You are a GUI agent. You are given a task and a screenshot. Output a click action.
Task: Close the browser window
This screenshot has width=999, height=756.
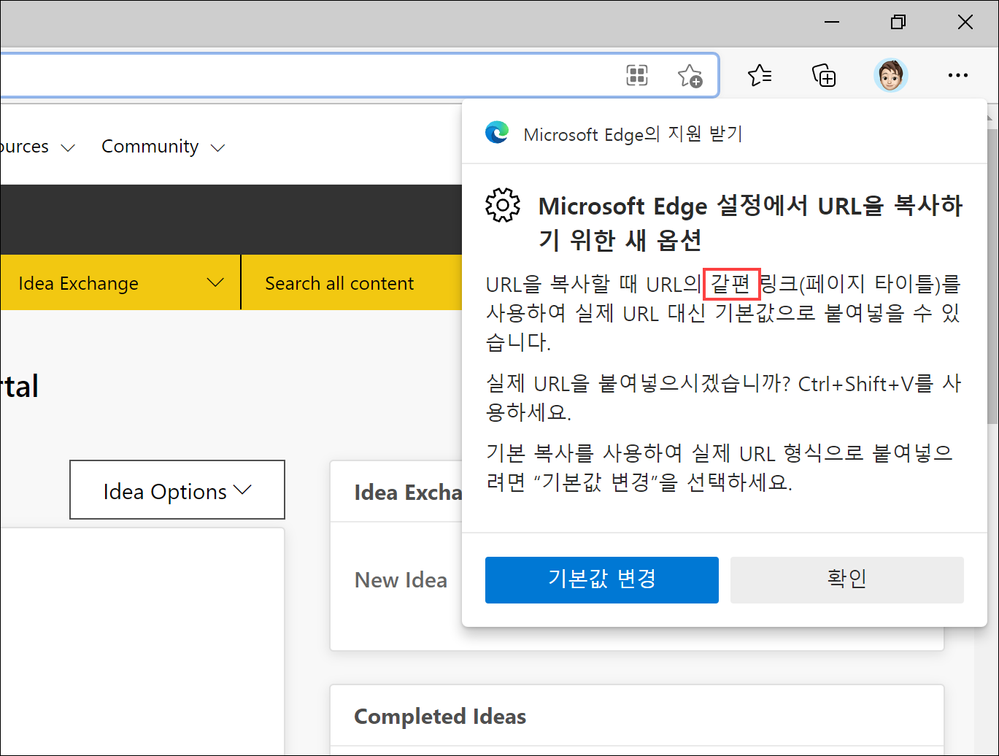[965, 22]
